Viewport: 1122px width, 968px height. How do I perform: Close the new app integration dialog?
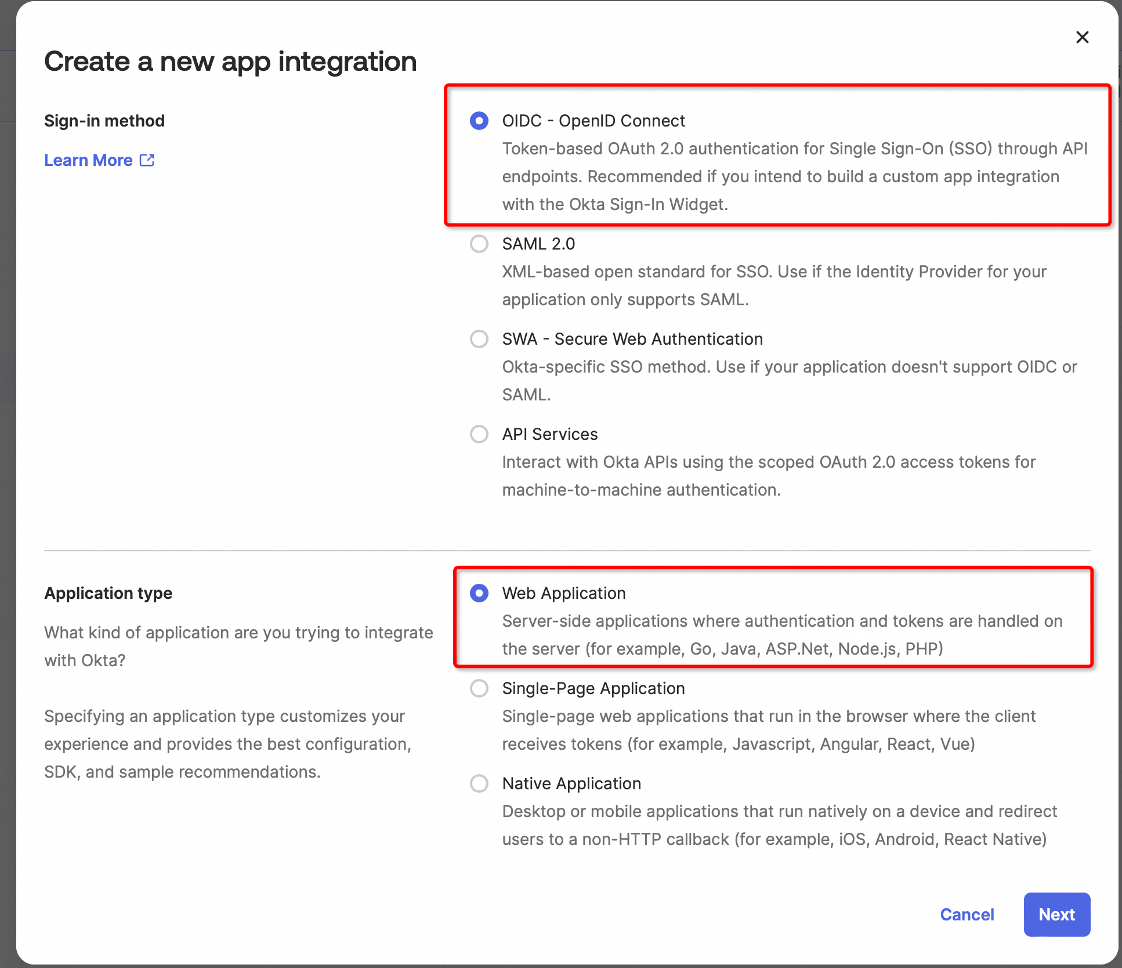1082,37
